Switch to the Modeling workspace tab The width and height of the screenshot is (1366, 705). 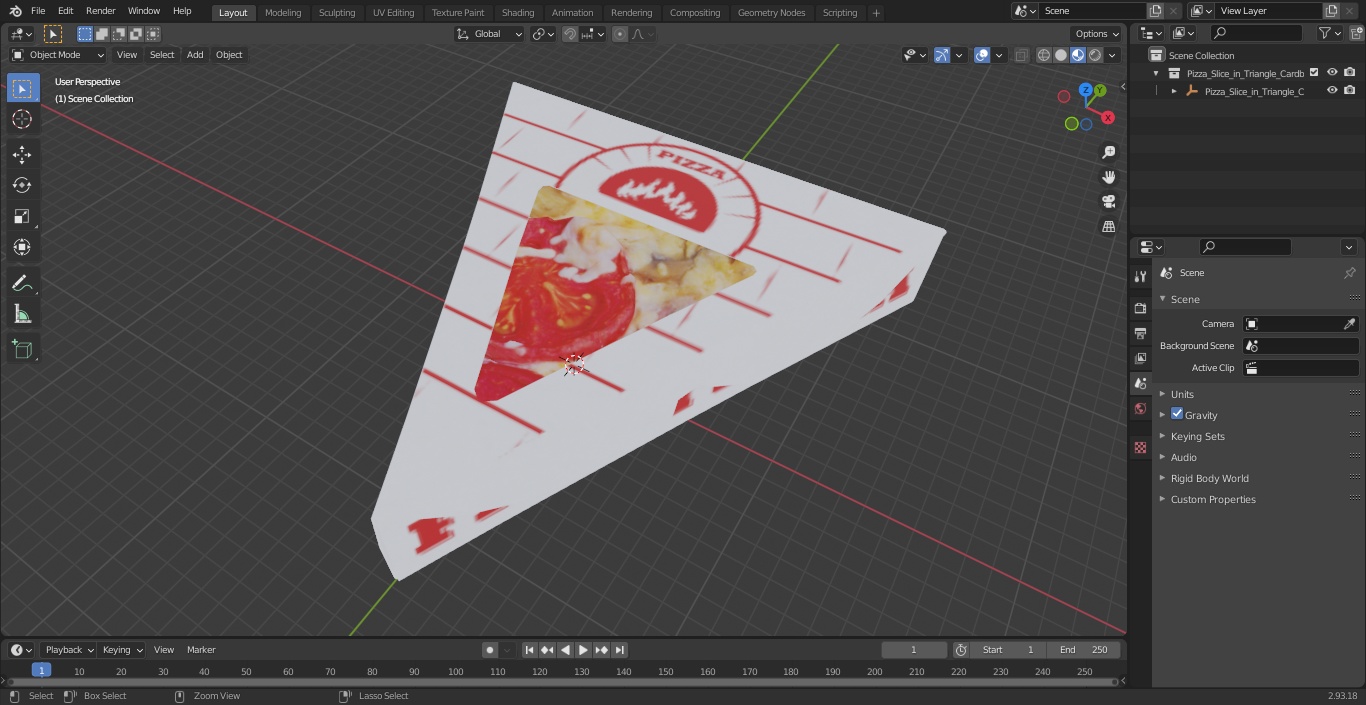pyautogui.click(x=283, y=12)
